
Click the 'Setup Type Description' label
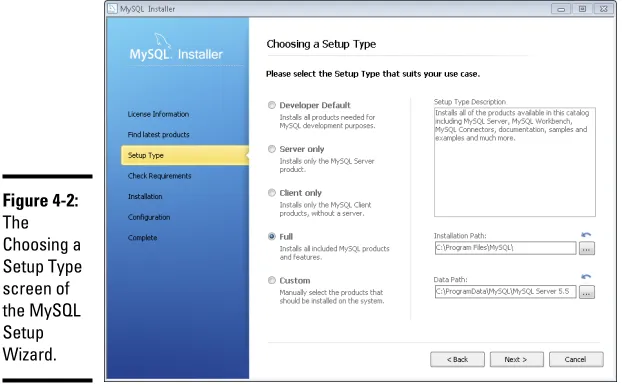[x=470, y=102]
